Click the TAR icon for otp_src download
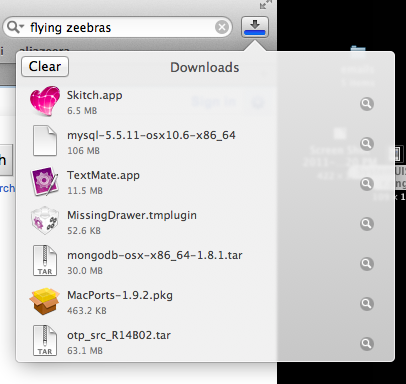Screen dimensions: 406x384 tap(45, 341)
